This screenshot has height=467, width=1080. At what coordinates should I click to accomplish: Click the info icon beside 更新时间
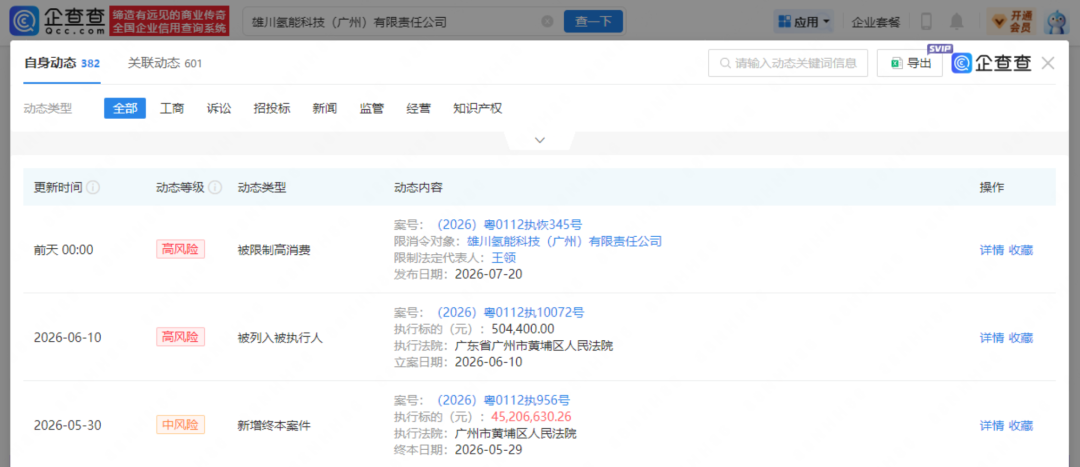pyautogui.click(x=93, y=187)
